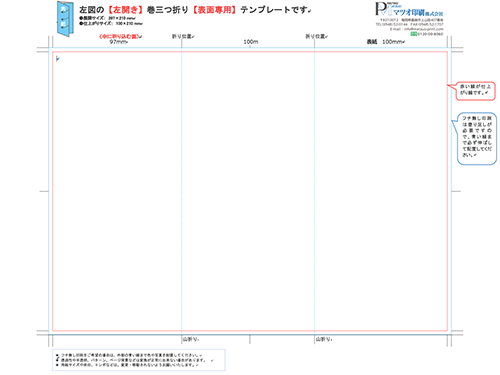
Task: Select the blue bleed-instruction callout bubble
Action: (x=476, y=138)
